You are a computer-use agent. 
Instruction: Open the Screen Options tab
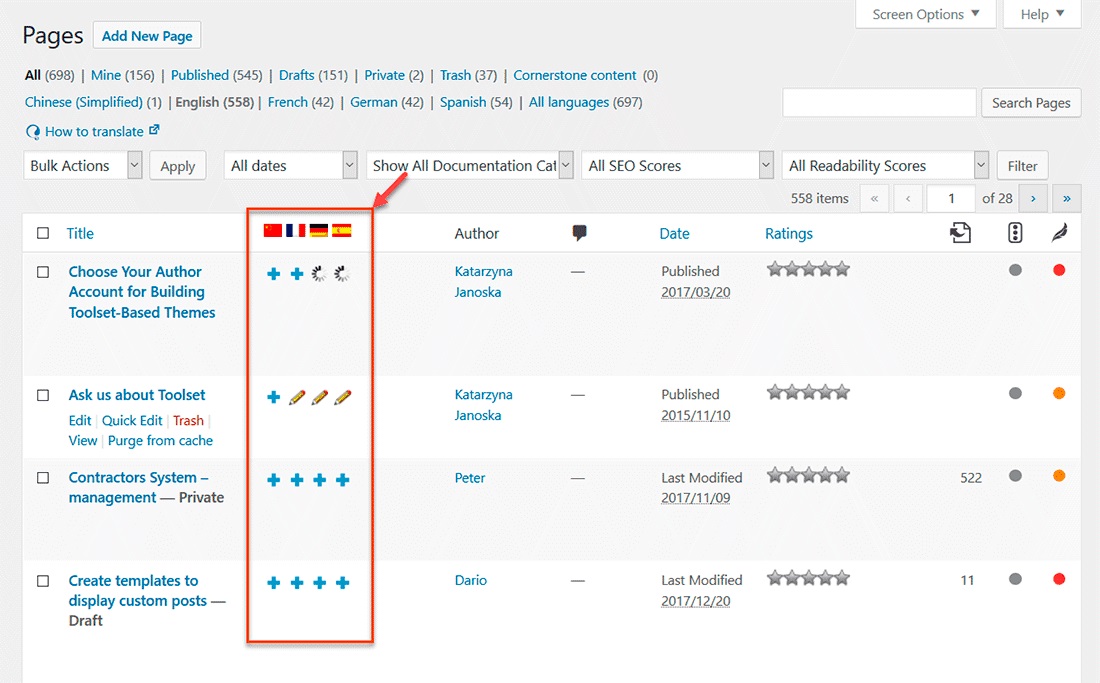[x=926, y=14]
